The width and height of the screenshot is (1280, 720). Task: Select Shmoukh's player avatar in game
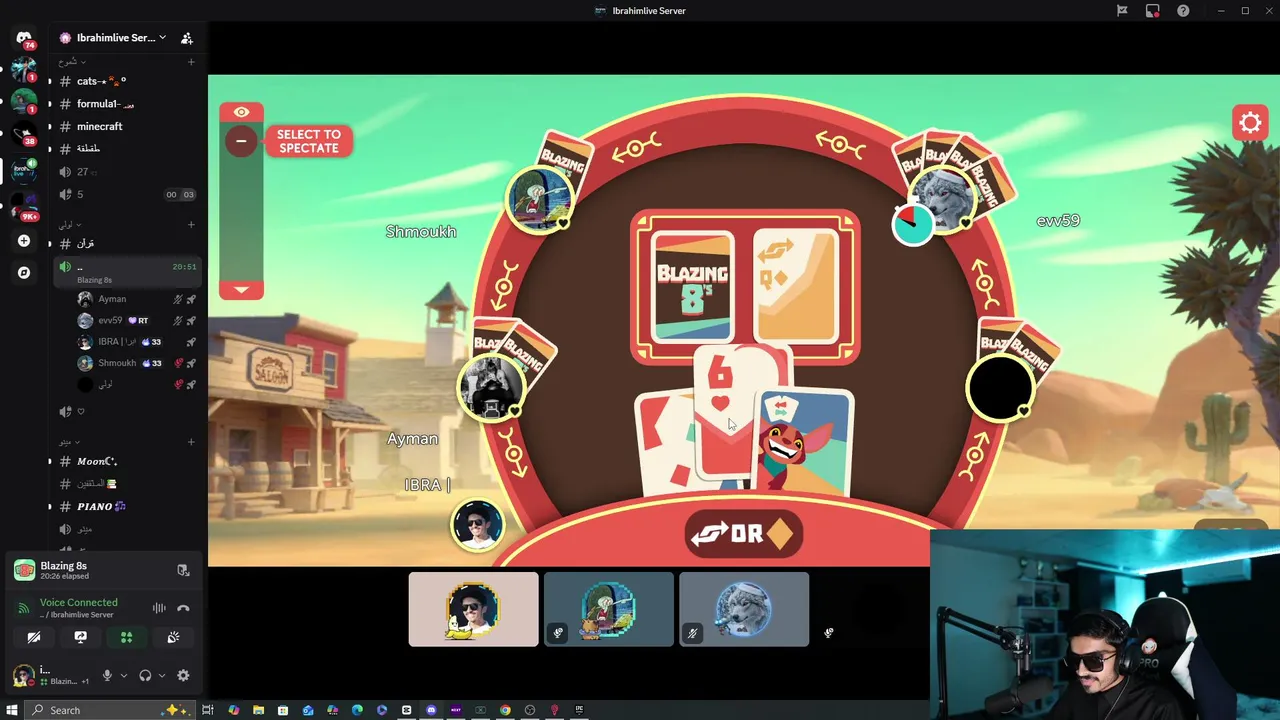539,199
